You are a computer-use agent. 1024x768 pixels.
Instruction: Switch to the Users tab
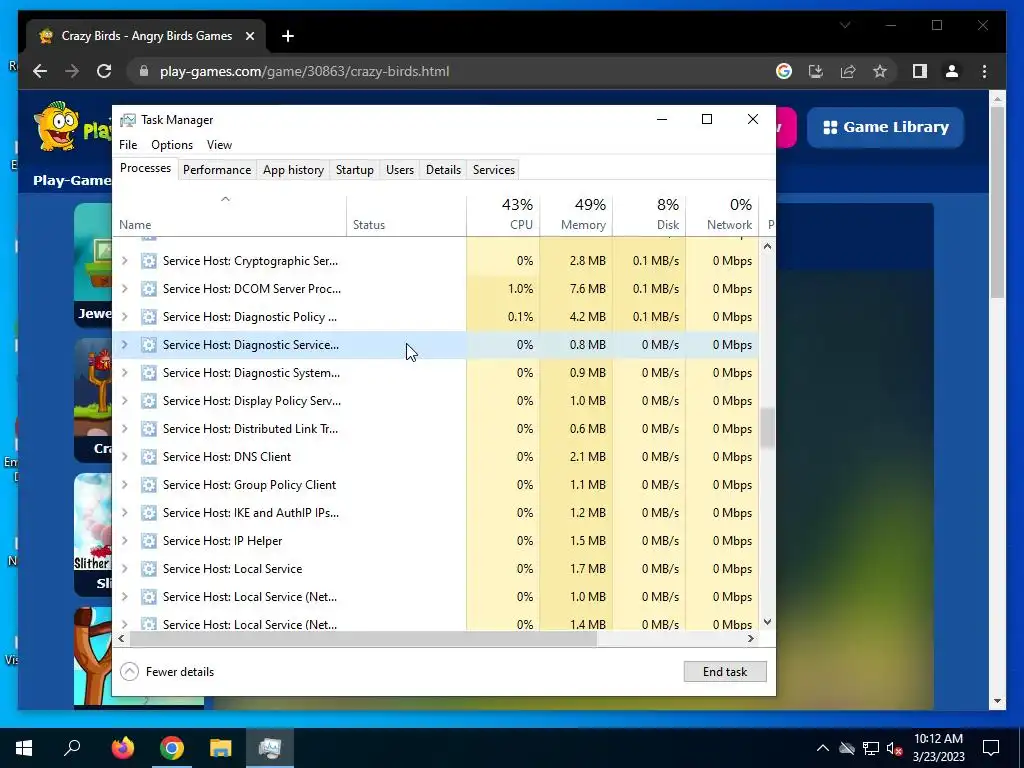pos(400,170)
